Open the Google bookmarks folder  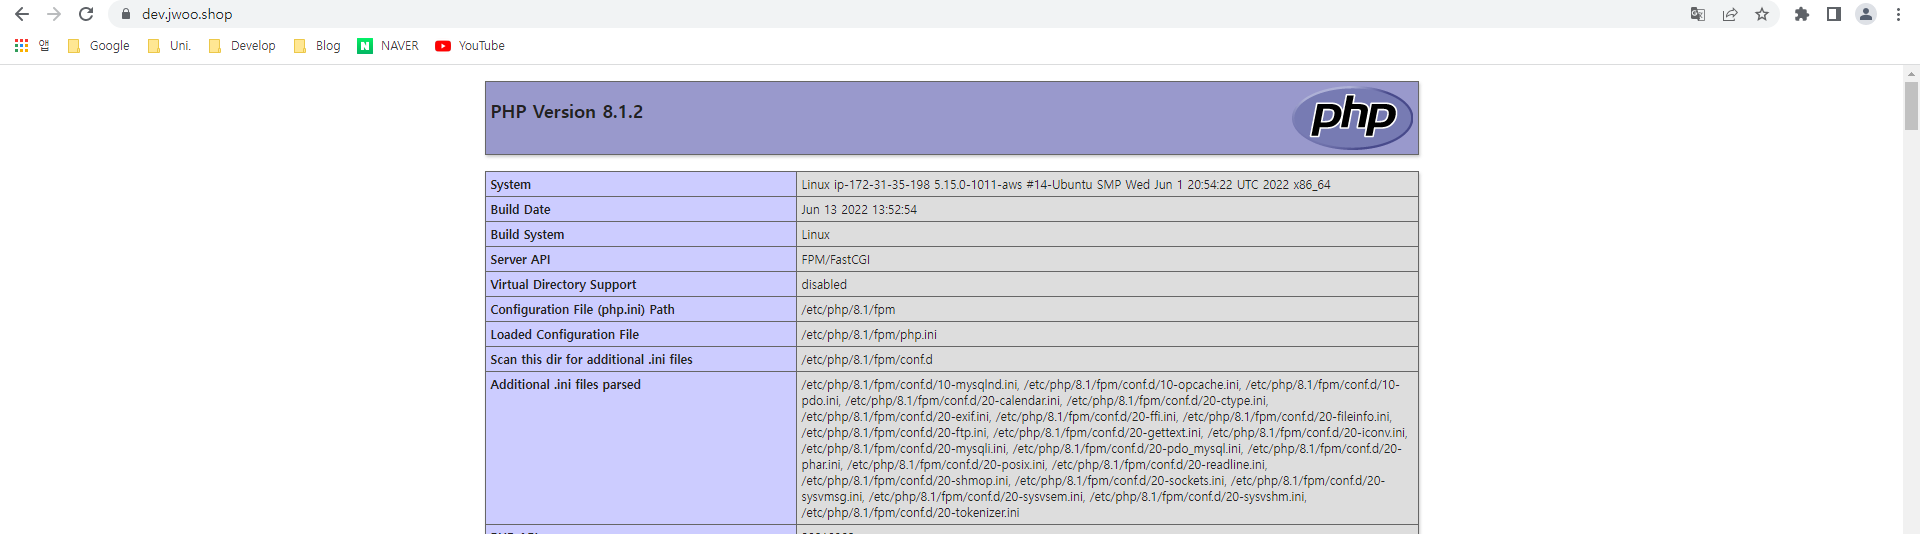98,45
